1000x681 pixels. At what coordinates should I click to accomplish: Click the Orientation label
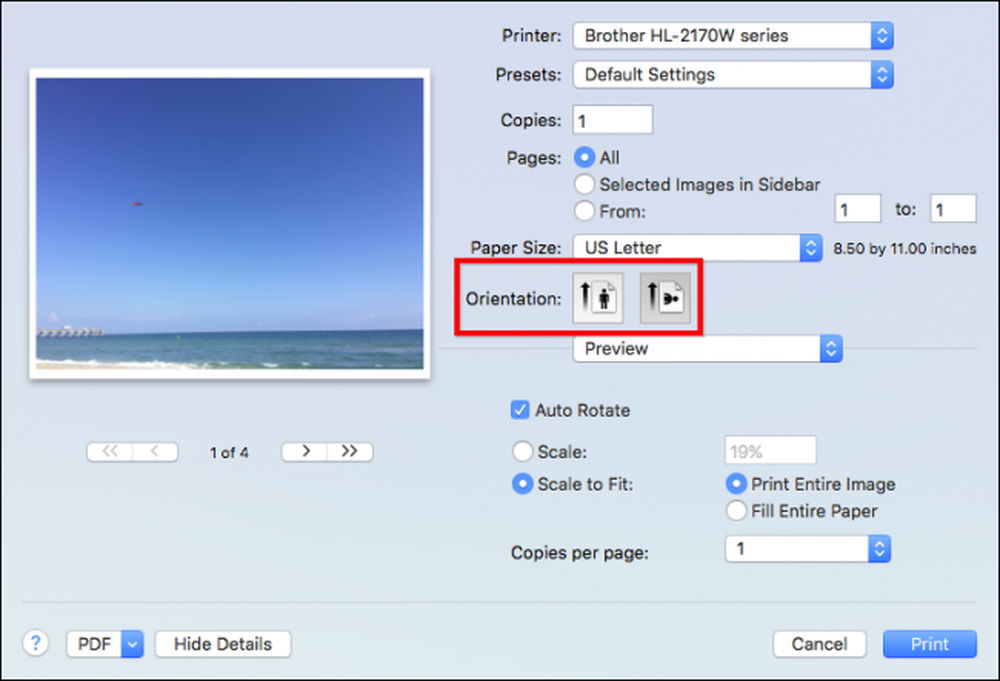(x=513, y=298)
